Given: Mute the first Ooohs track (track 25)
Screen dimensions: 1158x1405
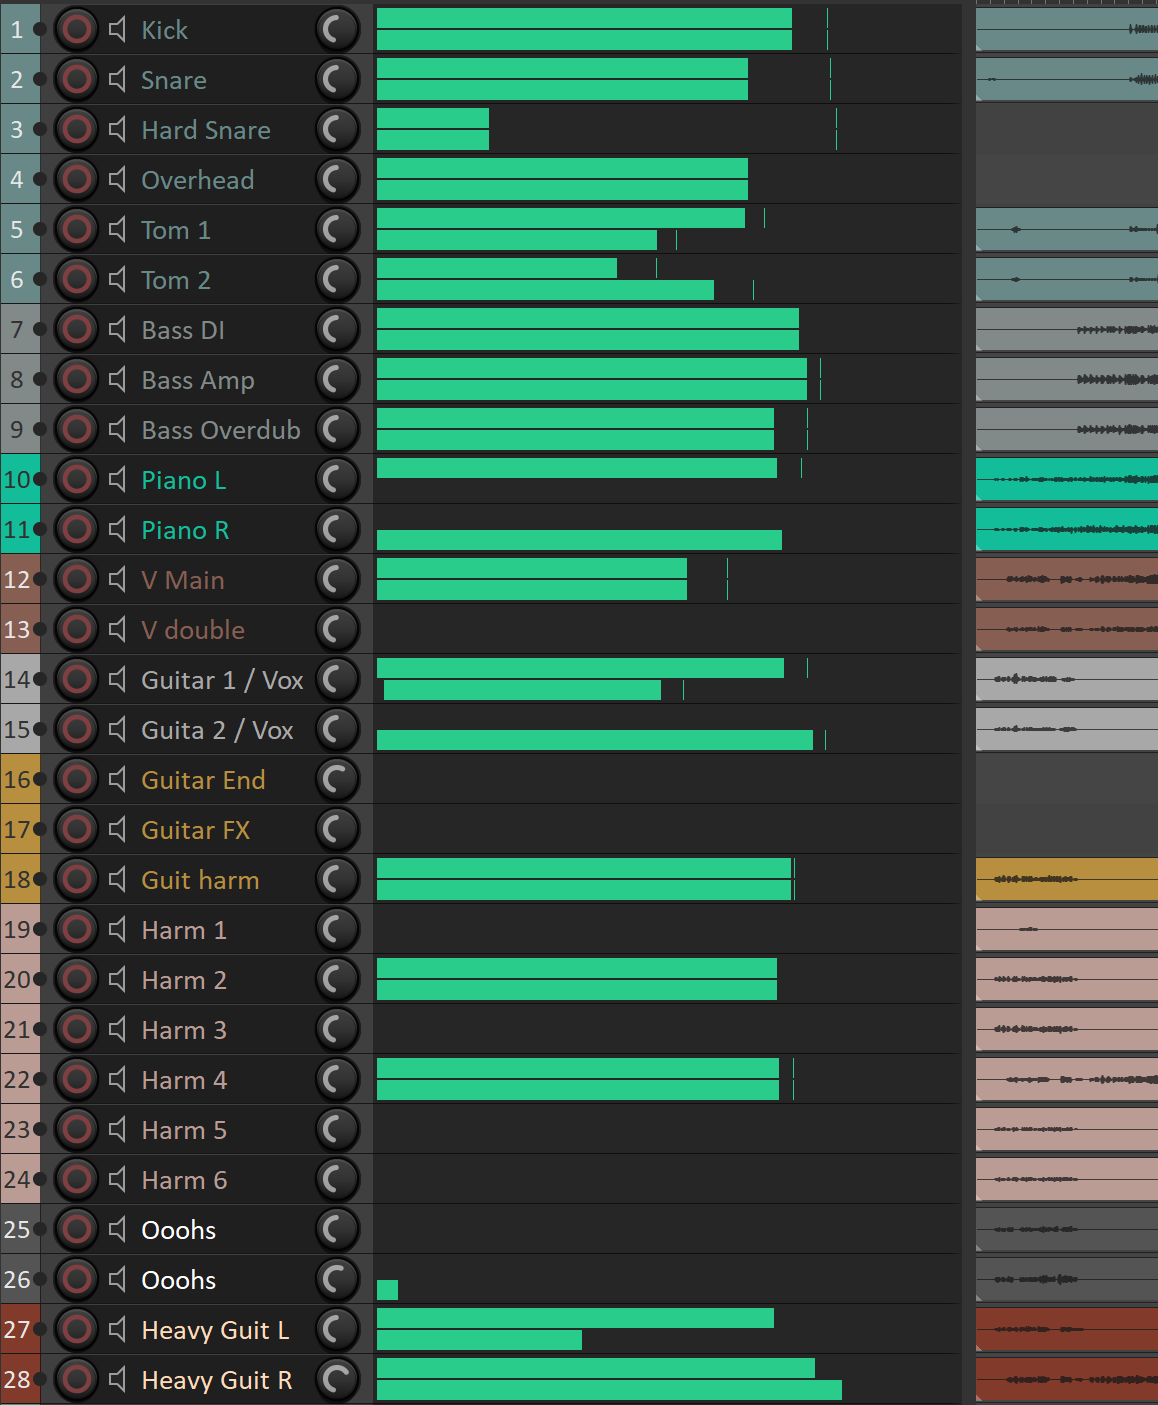Looking at the screenshot, I should [x=117, y=1230].
